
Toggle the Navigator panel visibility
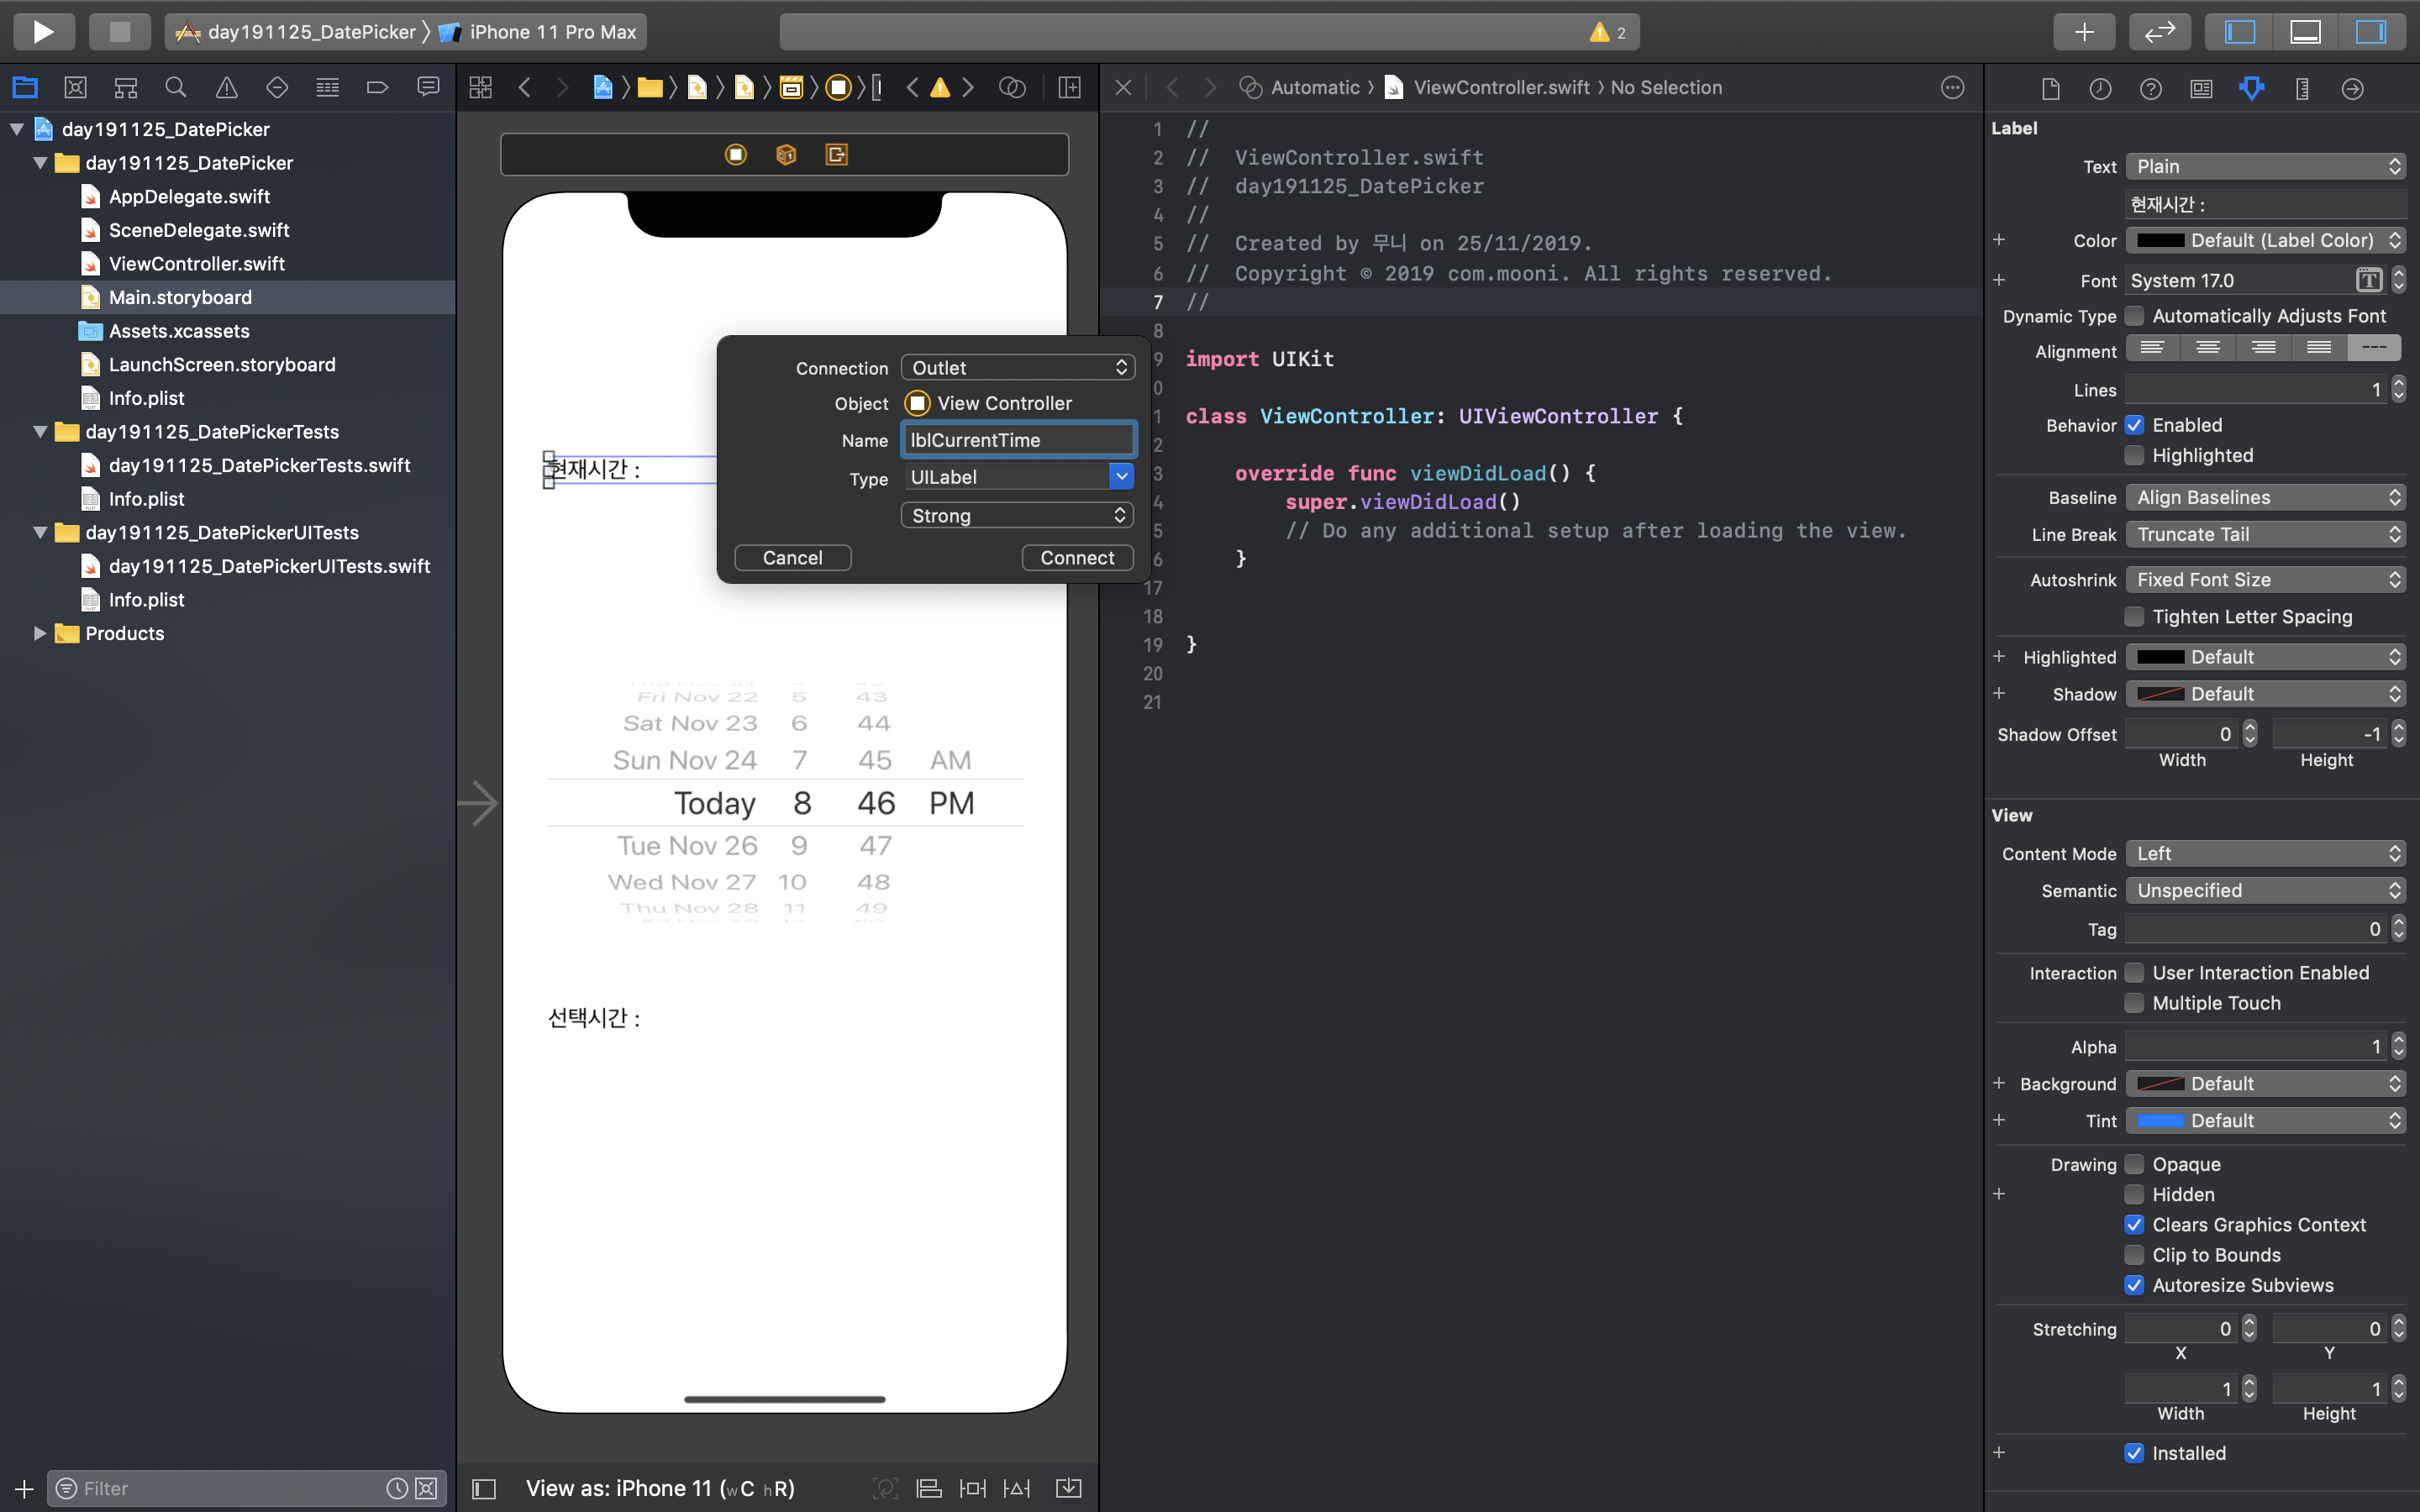click(x=2240, y=31)
